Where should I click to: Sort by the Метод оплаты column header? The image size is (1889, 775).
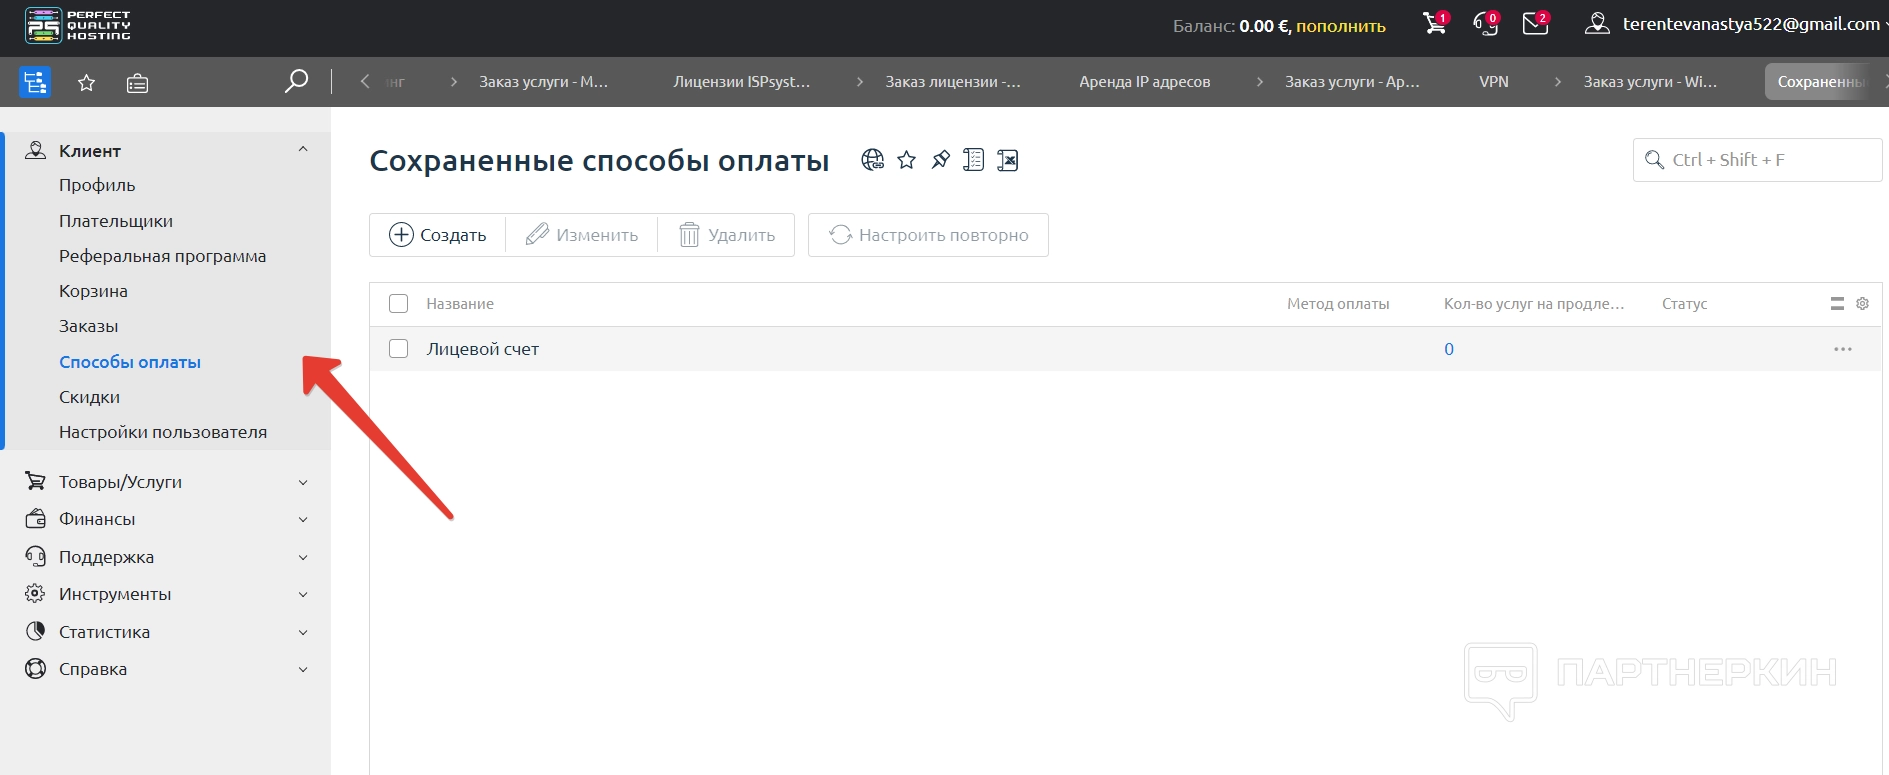1338,304
